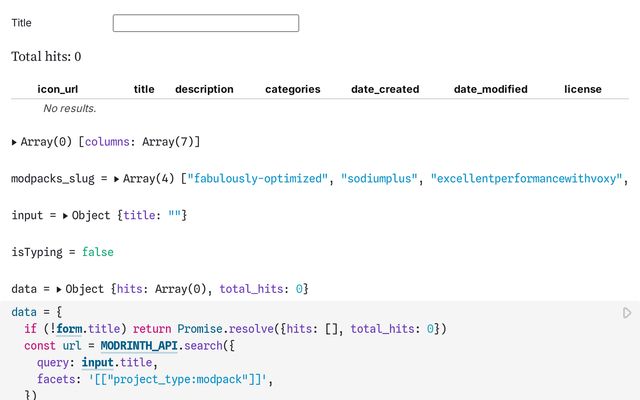Click the Total hits: 0 text
The height and width of the screenshot is (400, 640).
[46, 57]
